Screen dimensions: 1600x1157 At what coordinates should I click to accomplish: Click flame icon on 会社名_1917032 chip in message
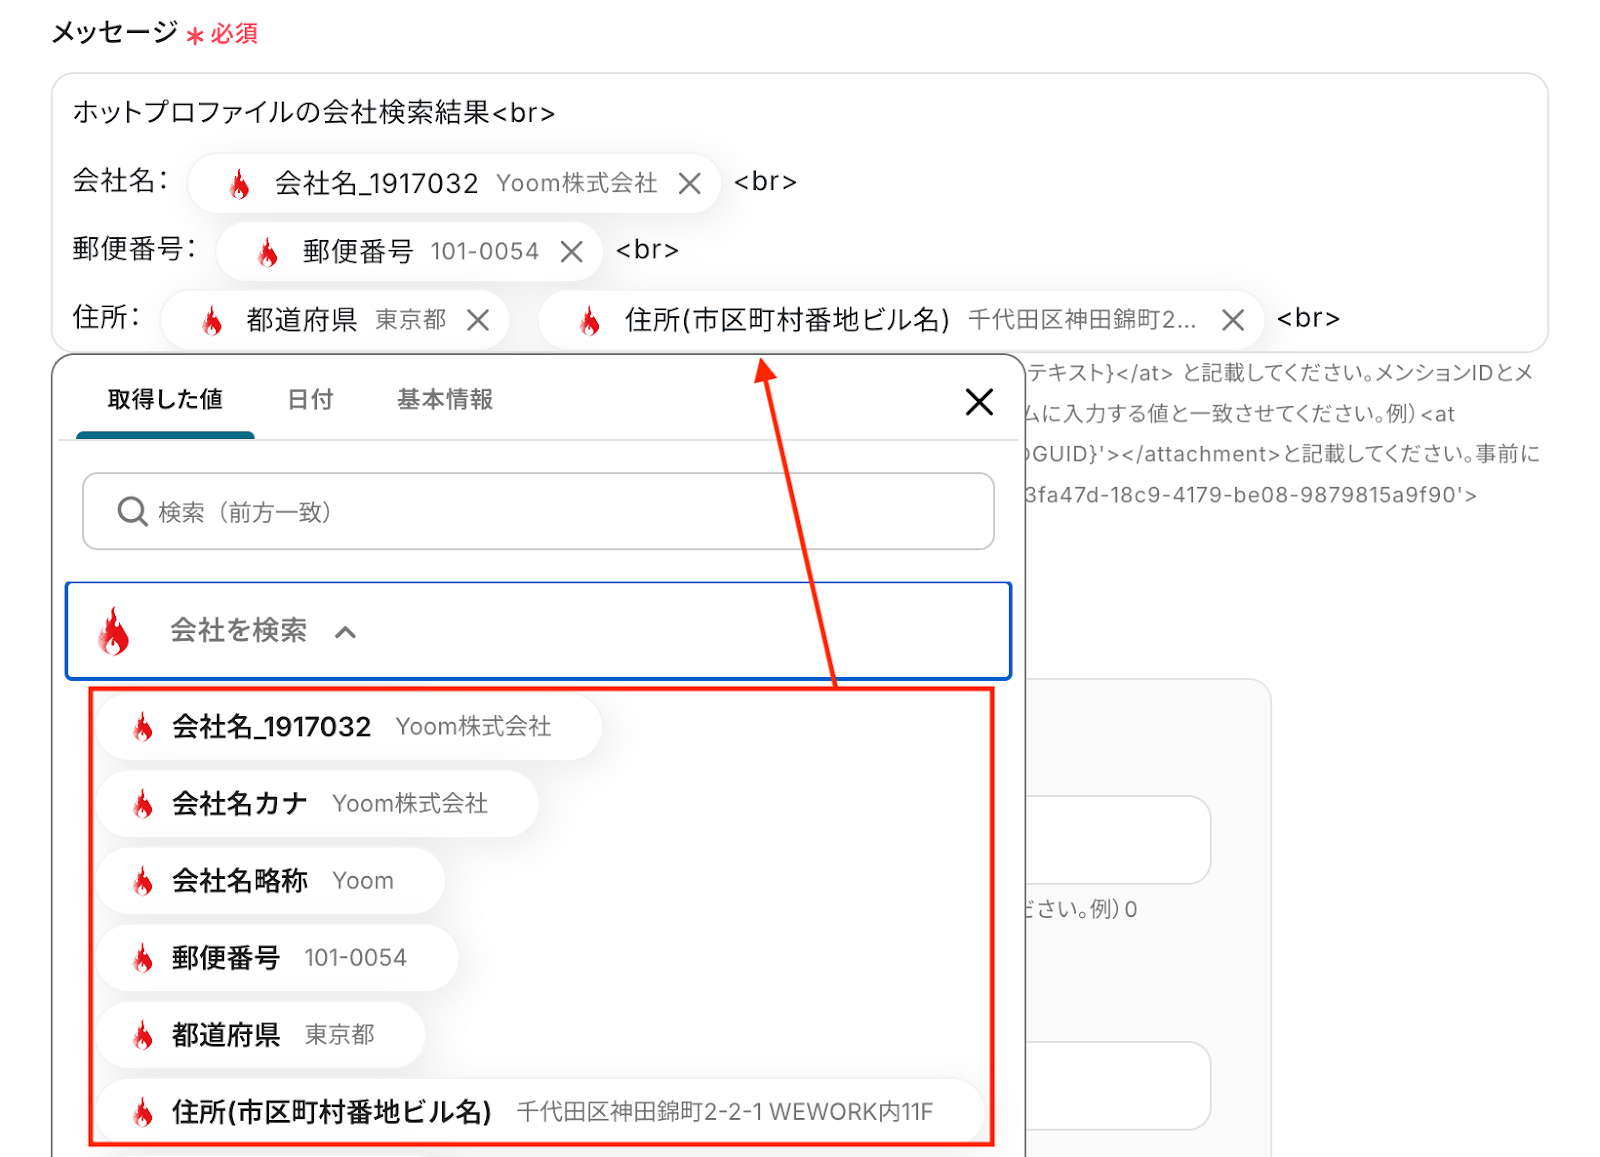click(x=239, y=184)
